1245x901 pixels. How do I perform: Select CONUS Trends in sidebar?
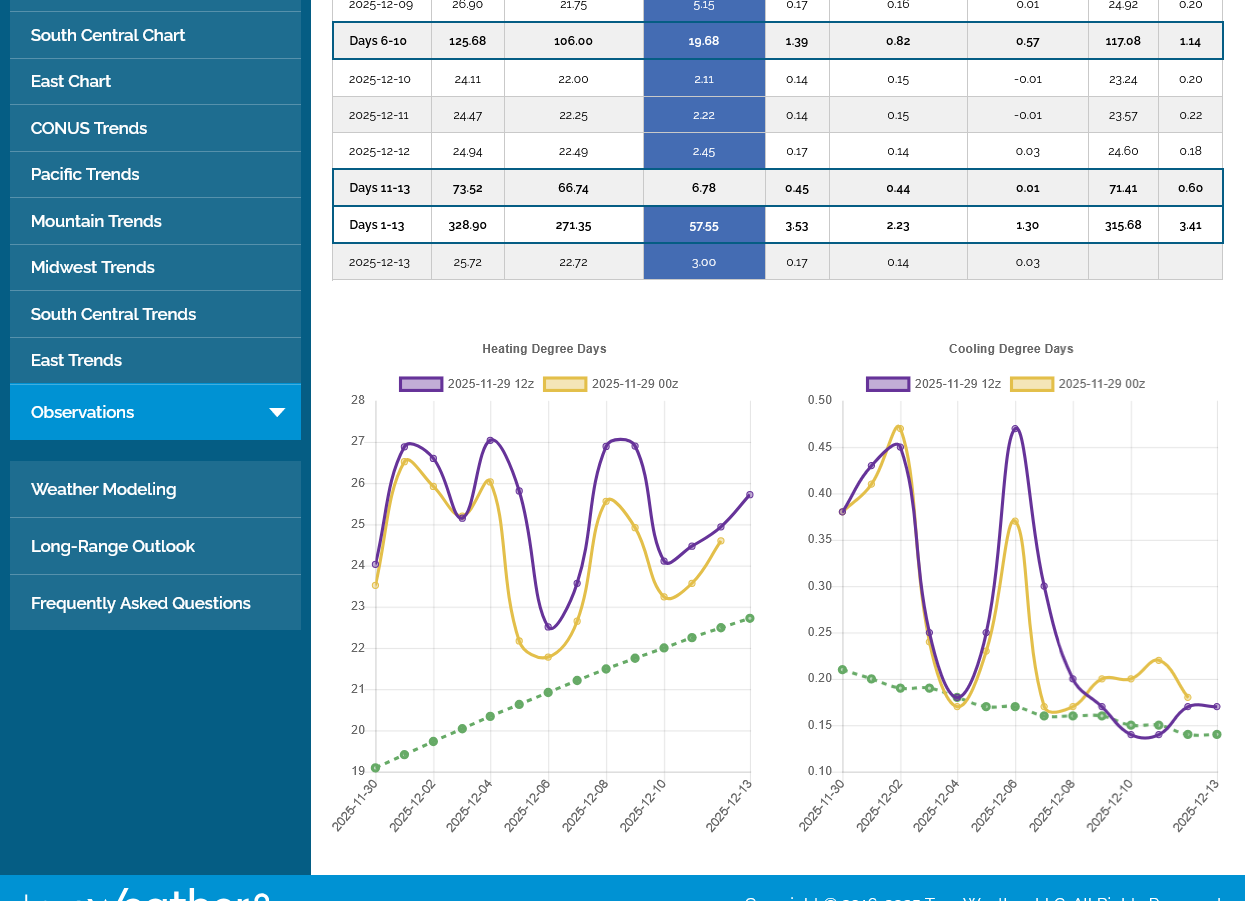pos(89,128)
